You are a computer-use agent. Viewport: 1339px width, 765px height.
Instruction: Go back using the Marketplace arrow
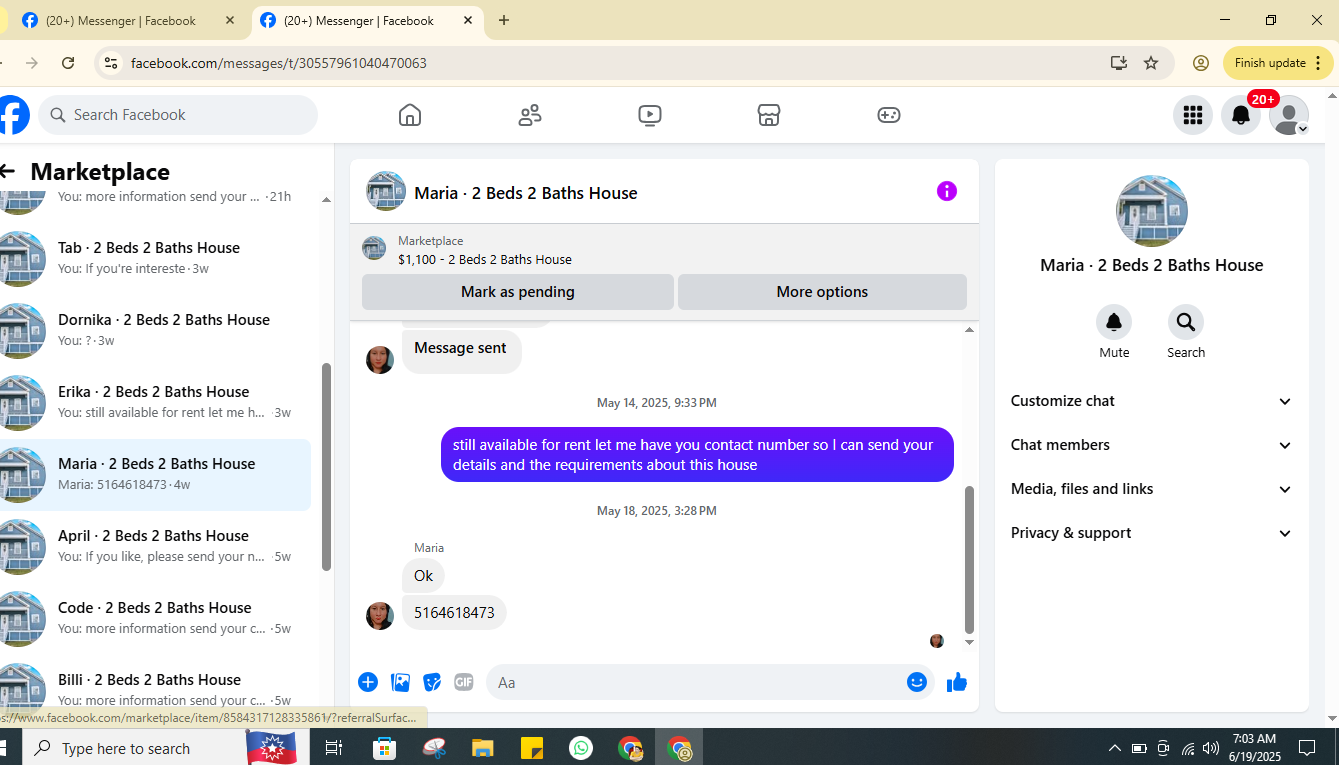[x=8, y=172]
